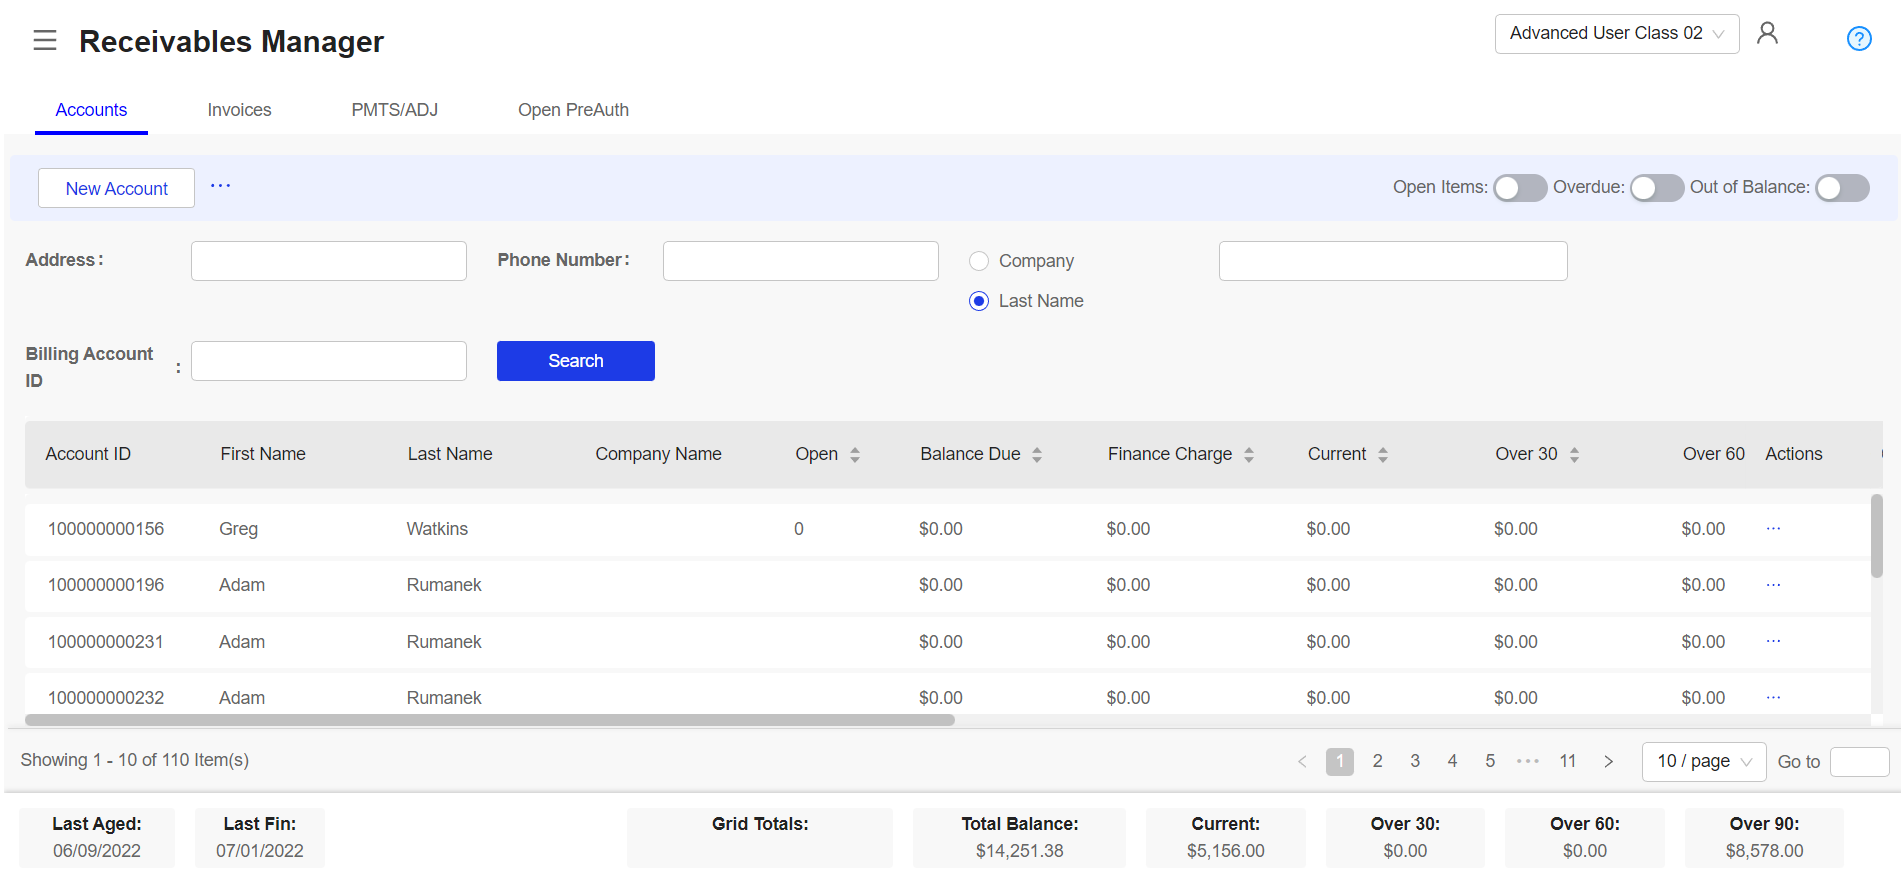Focus the Company/Last Name search field
1901x884 pixels.
pyautogui.click(x=1393, y=261)
